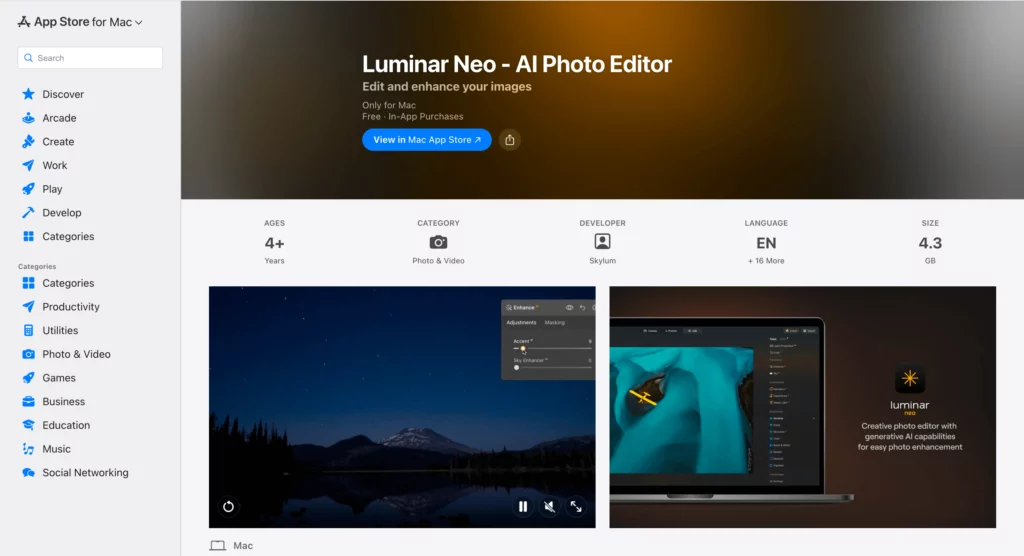Unmute the preview video
Screen dimensions: 1024x556
(550, 506)
